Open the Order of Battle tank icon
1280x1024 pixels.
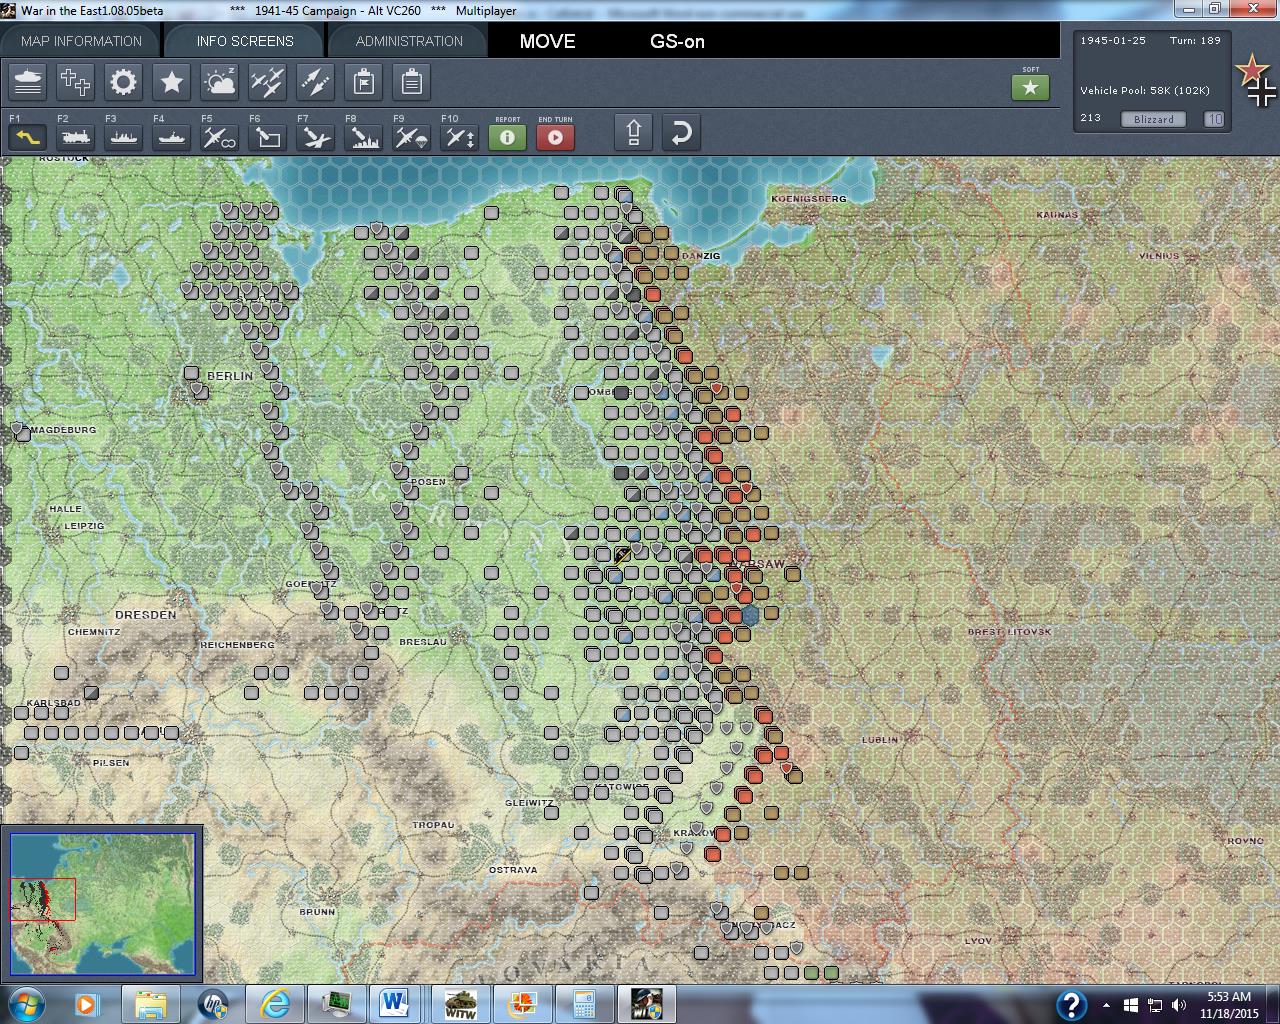[x=28, y=82]
